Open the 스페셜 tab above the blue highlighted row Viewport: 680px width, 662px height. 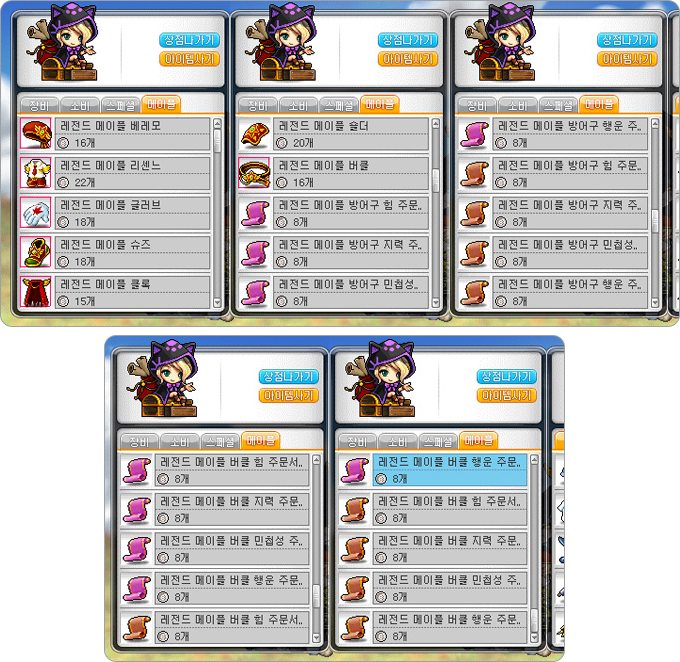pyautogui.click(x=438, y=441)
